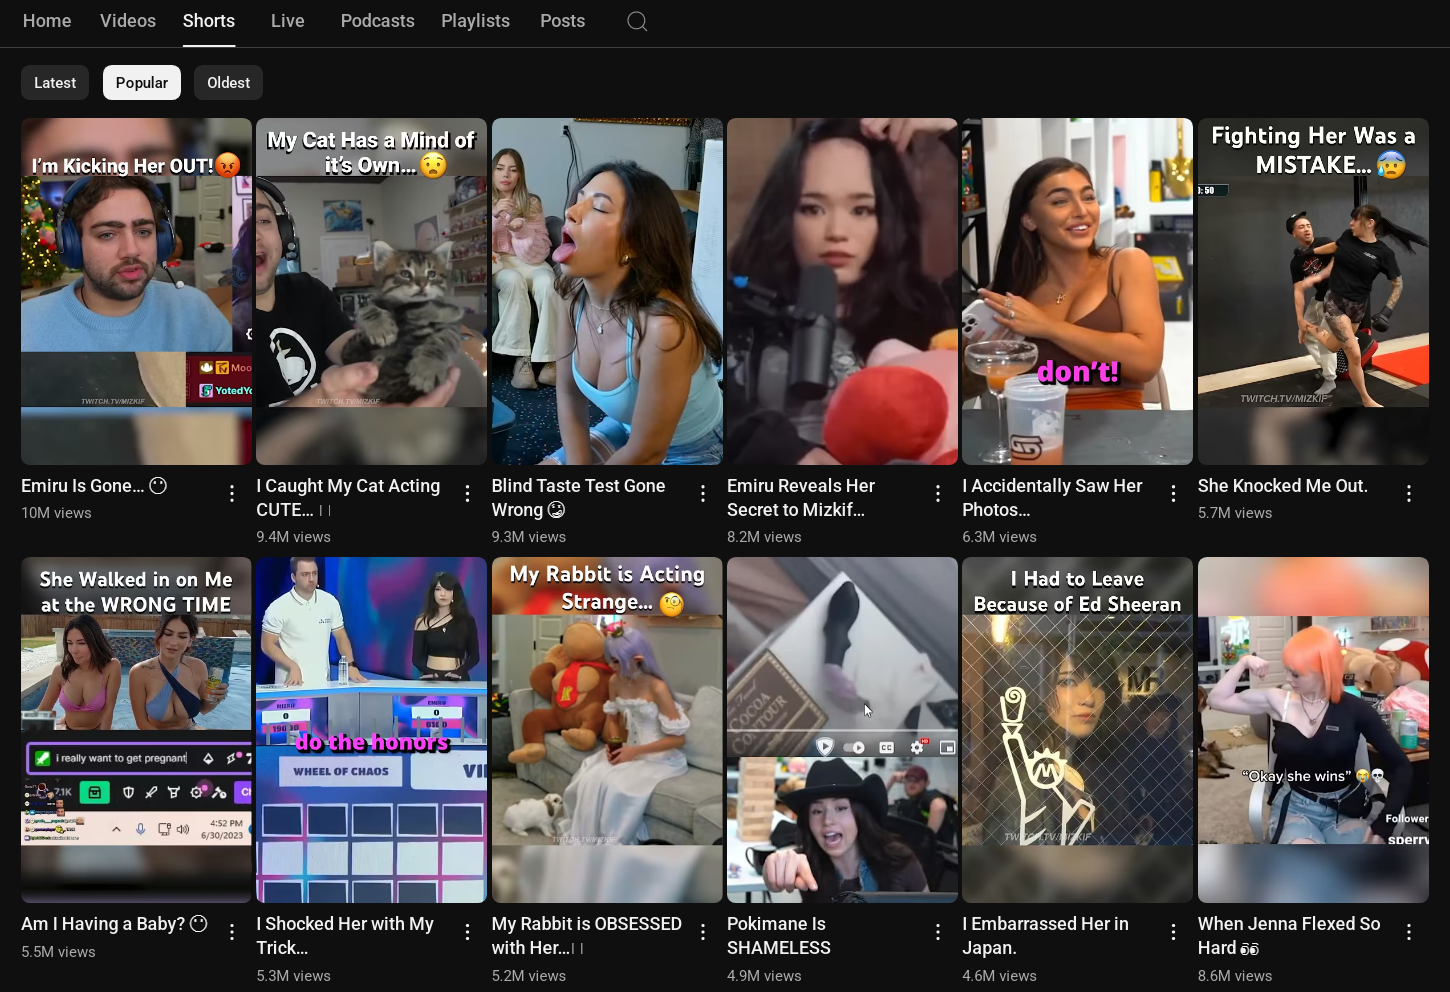
Task: Click the '9.3M views' count text
Action: coord(529,537)
